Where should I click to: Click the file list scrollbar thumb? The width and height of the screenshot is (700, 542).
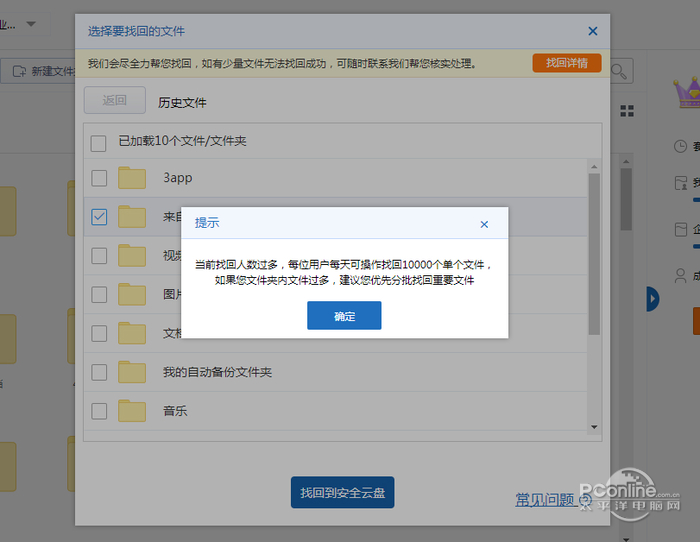click(x=594, y=254)
